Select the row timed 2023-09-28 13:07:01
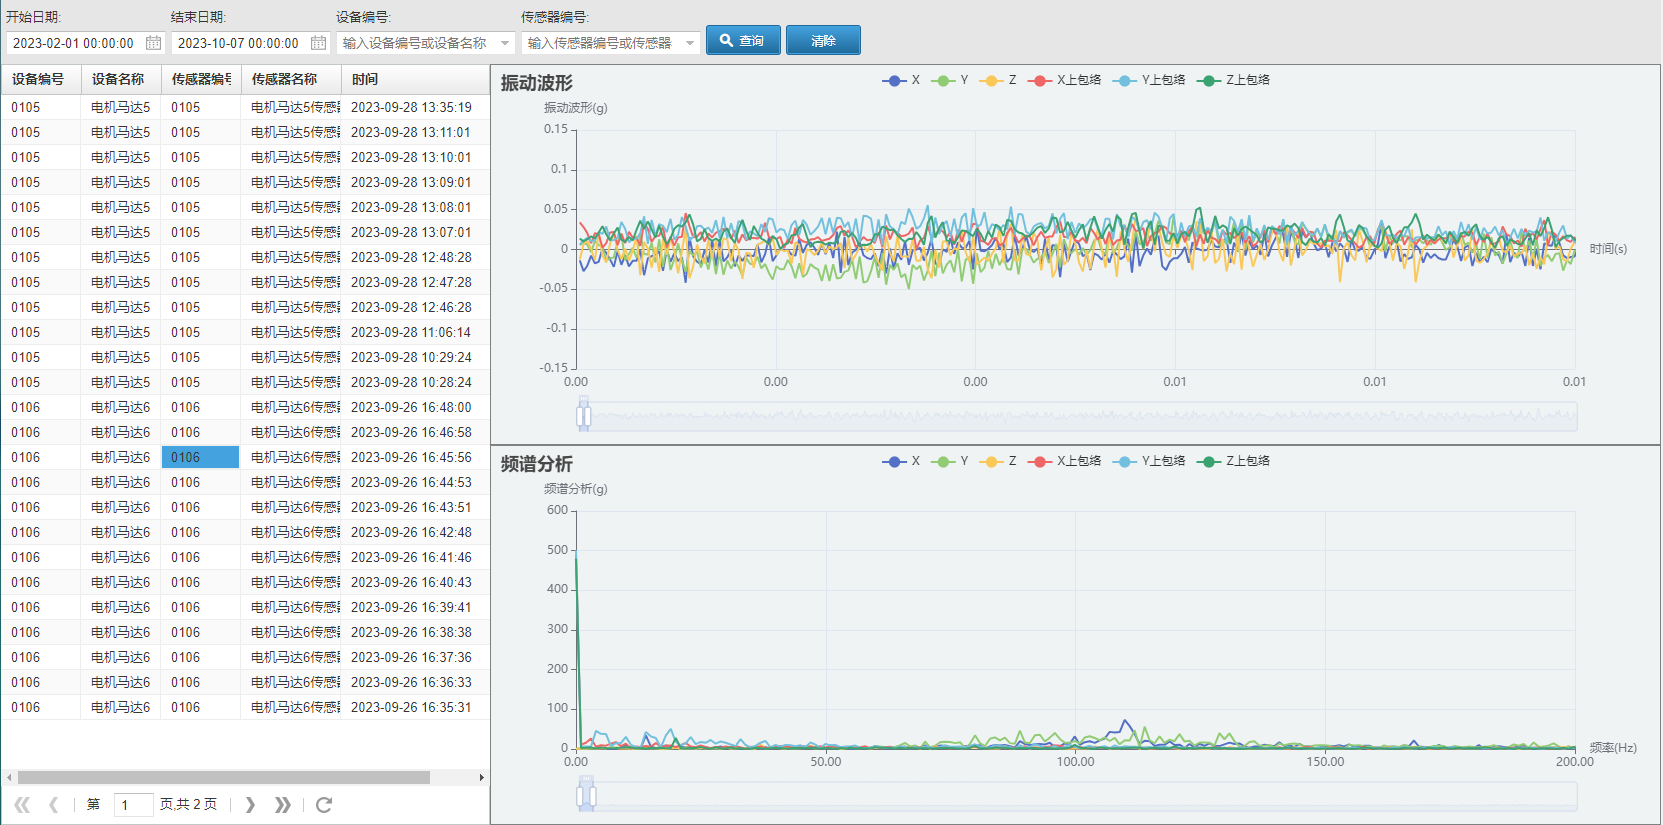This screenshot has height=825, width=1663. [x=245, y=232]
